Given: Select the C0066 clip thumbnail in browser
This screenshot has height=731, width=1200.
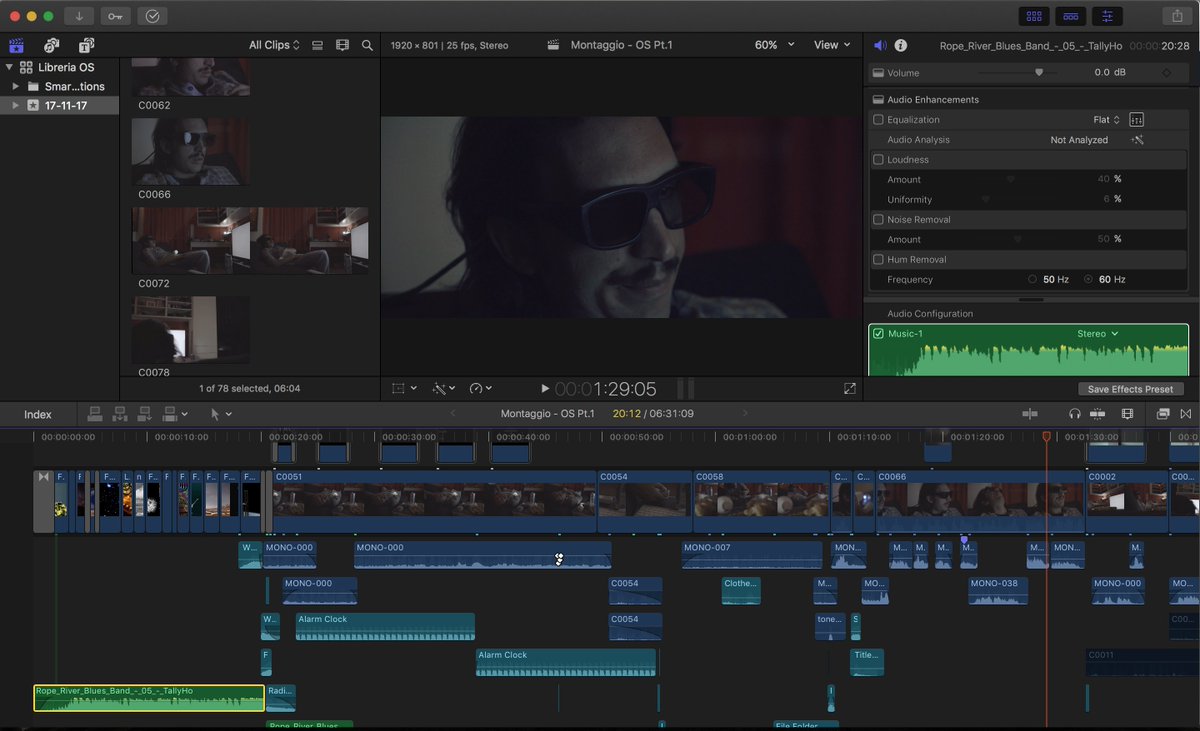Looking at the screenshot, I should [191, 151].
